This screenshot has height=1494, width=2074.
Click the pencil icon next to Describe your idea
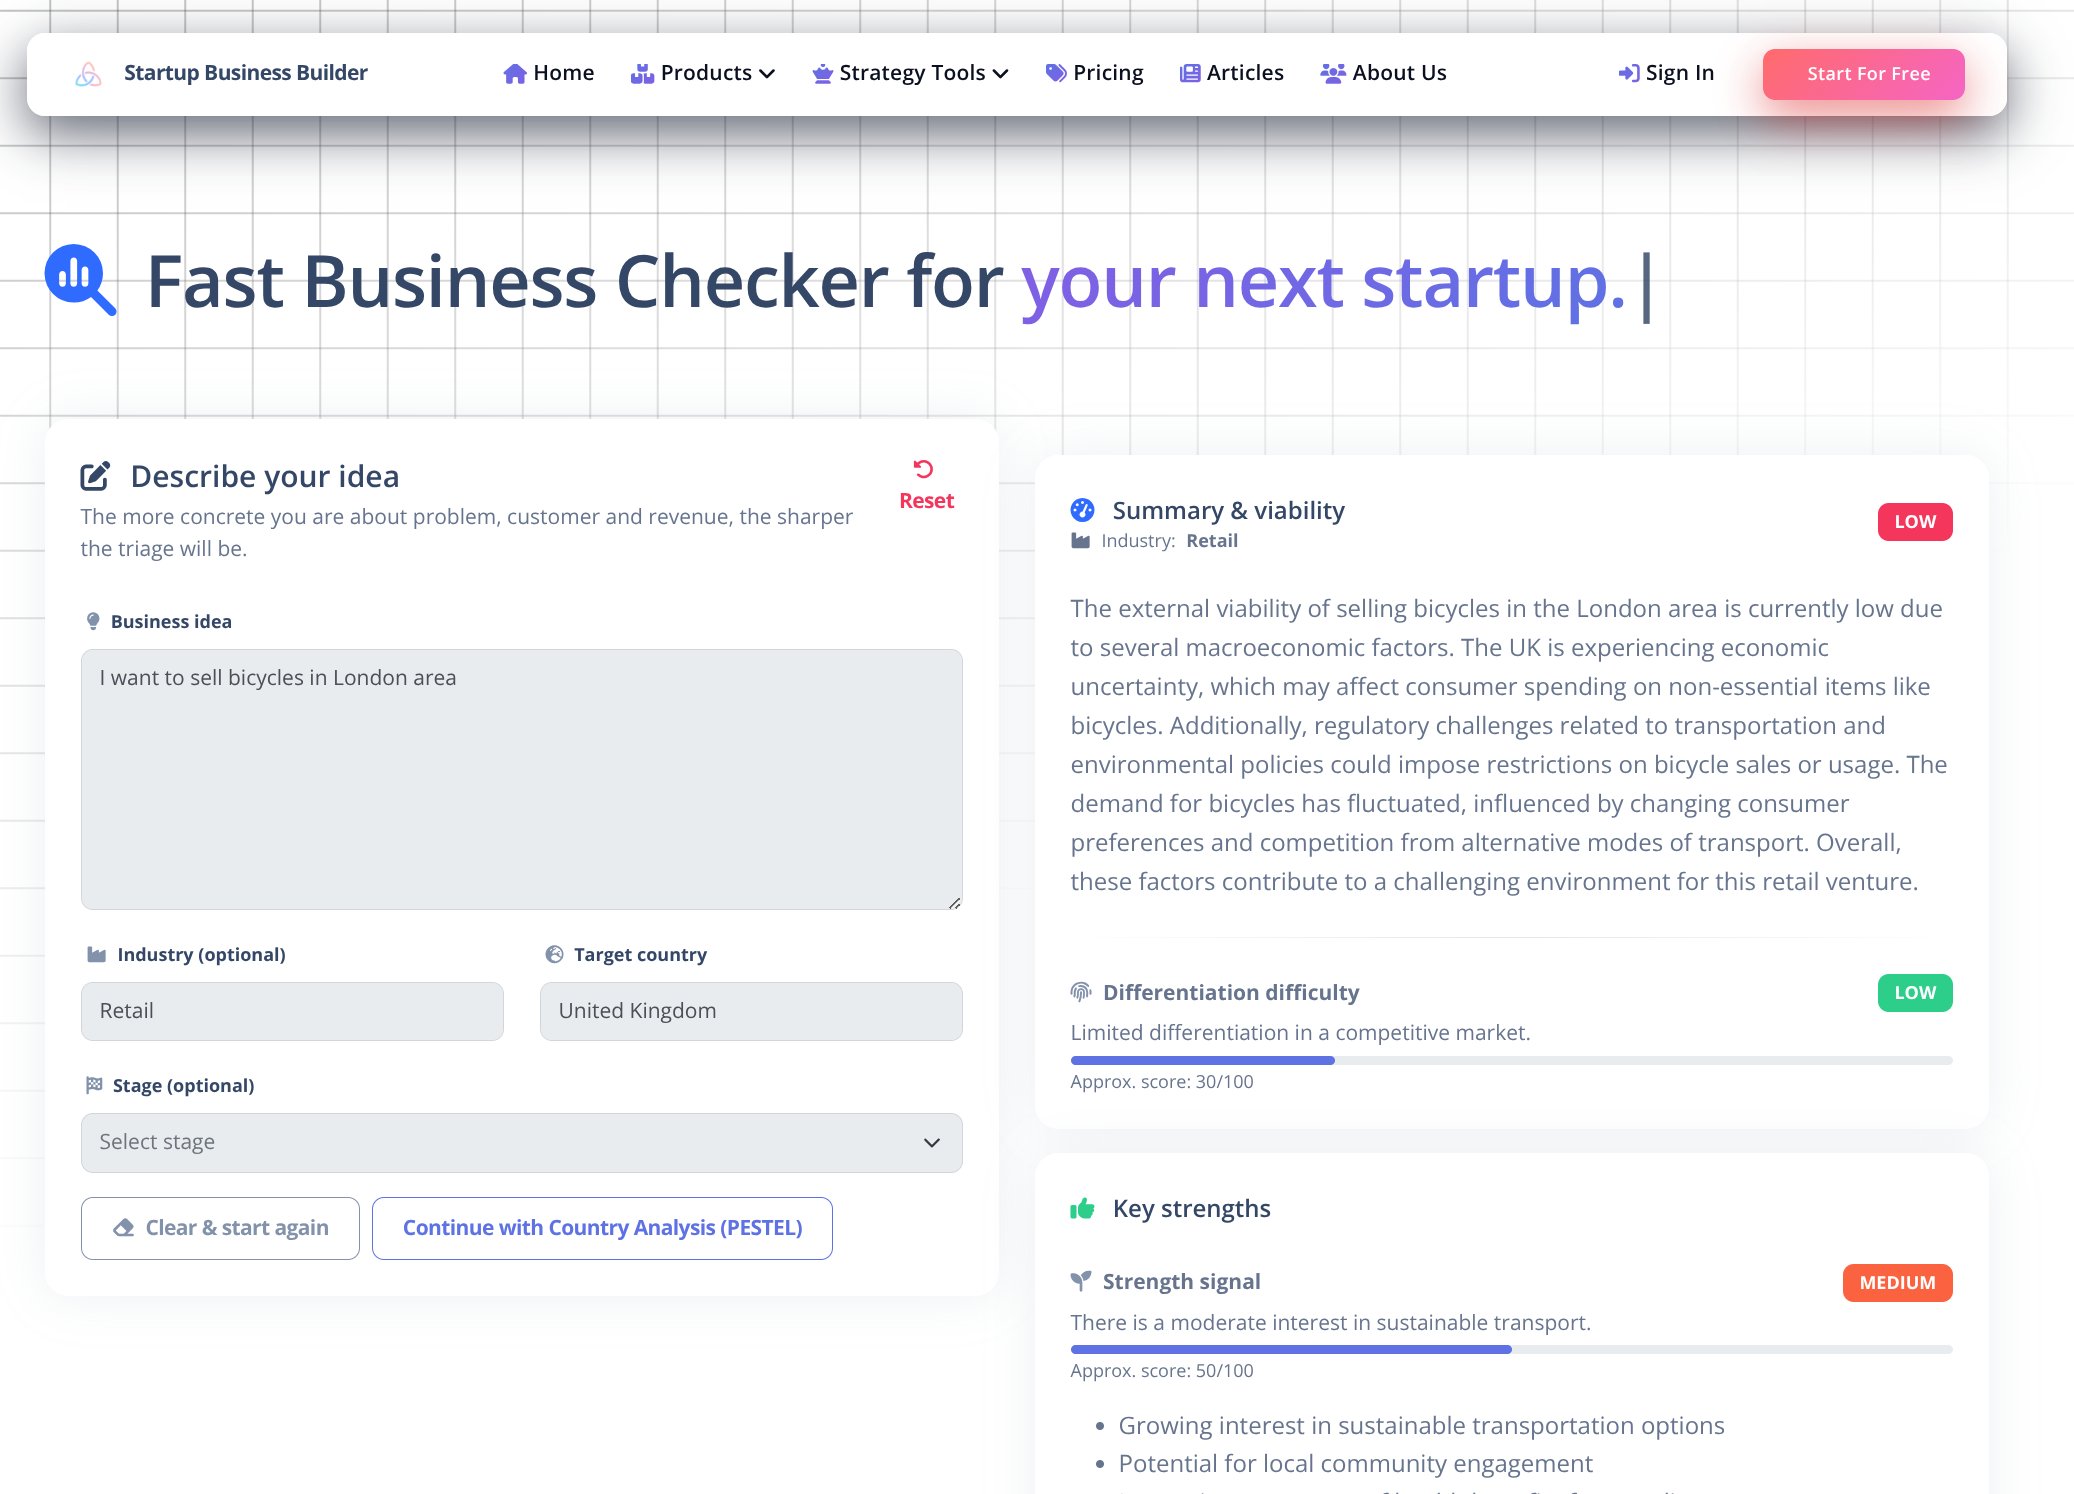96,476
